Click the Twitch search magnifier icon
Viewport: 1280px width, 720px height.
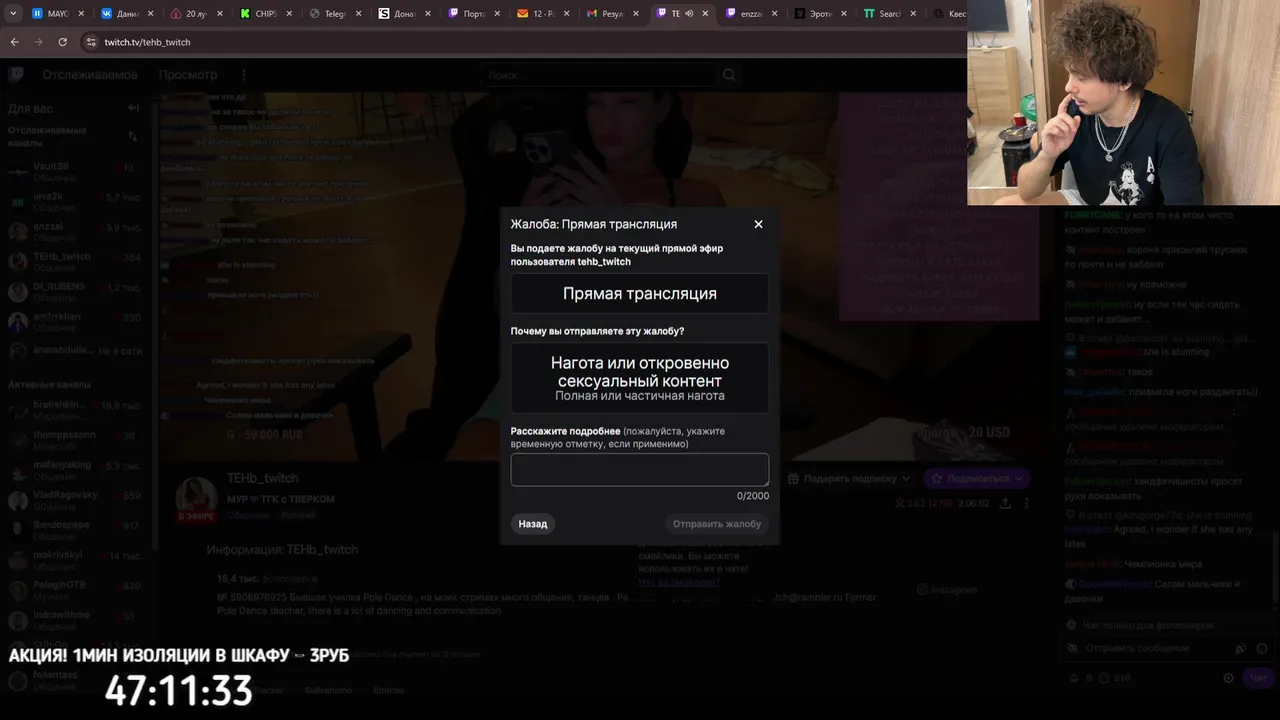tap(729, 75)
